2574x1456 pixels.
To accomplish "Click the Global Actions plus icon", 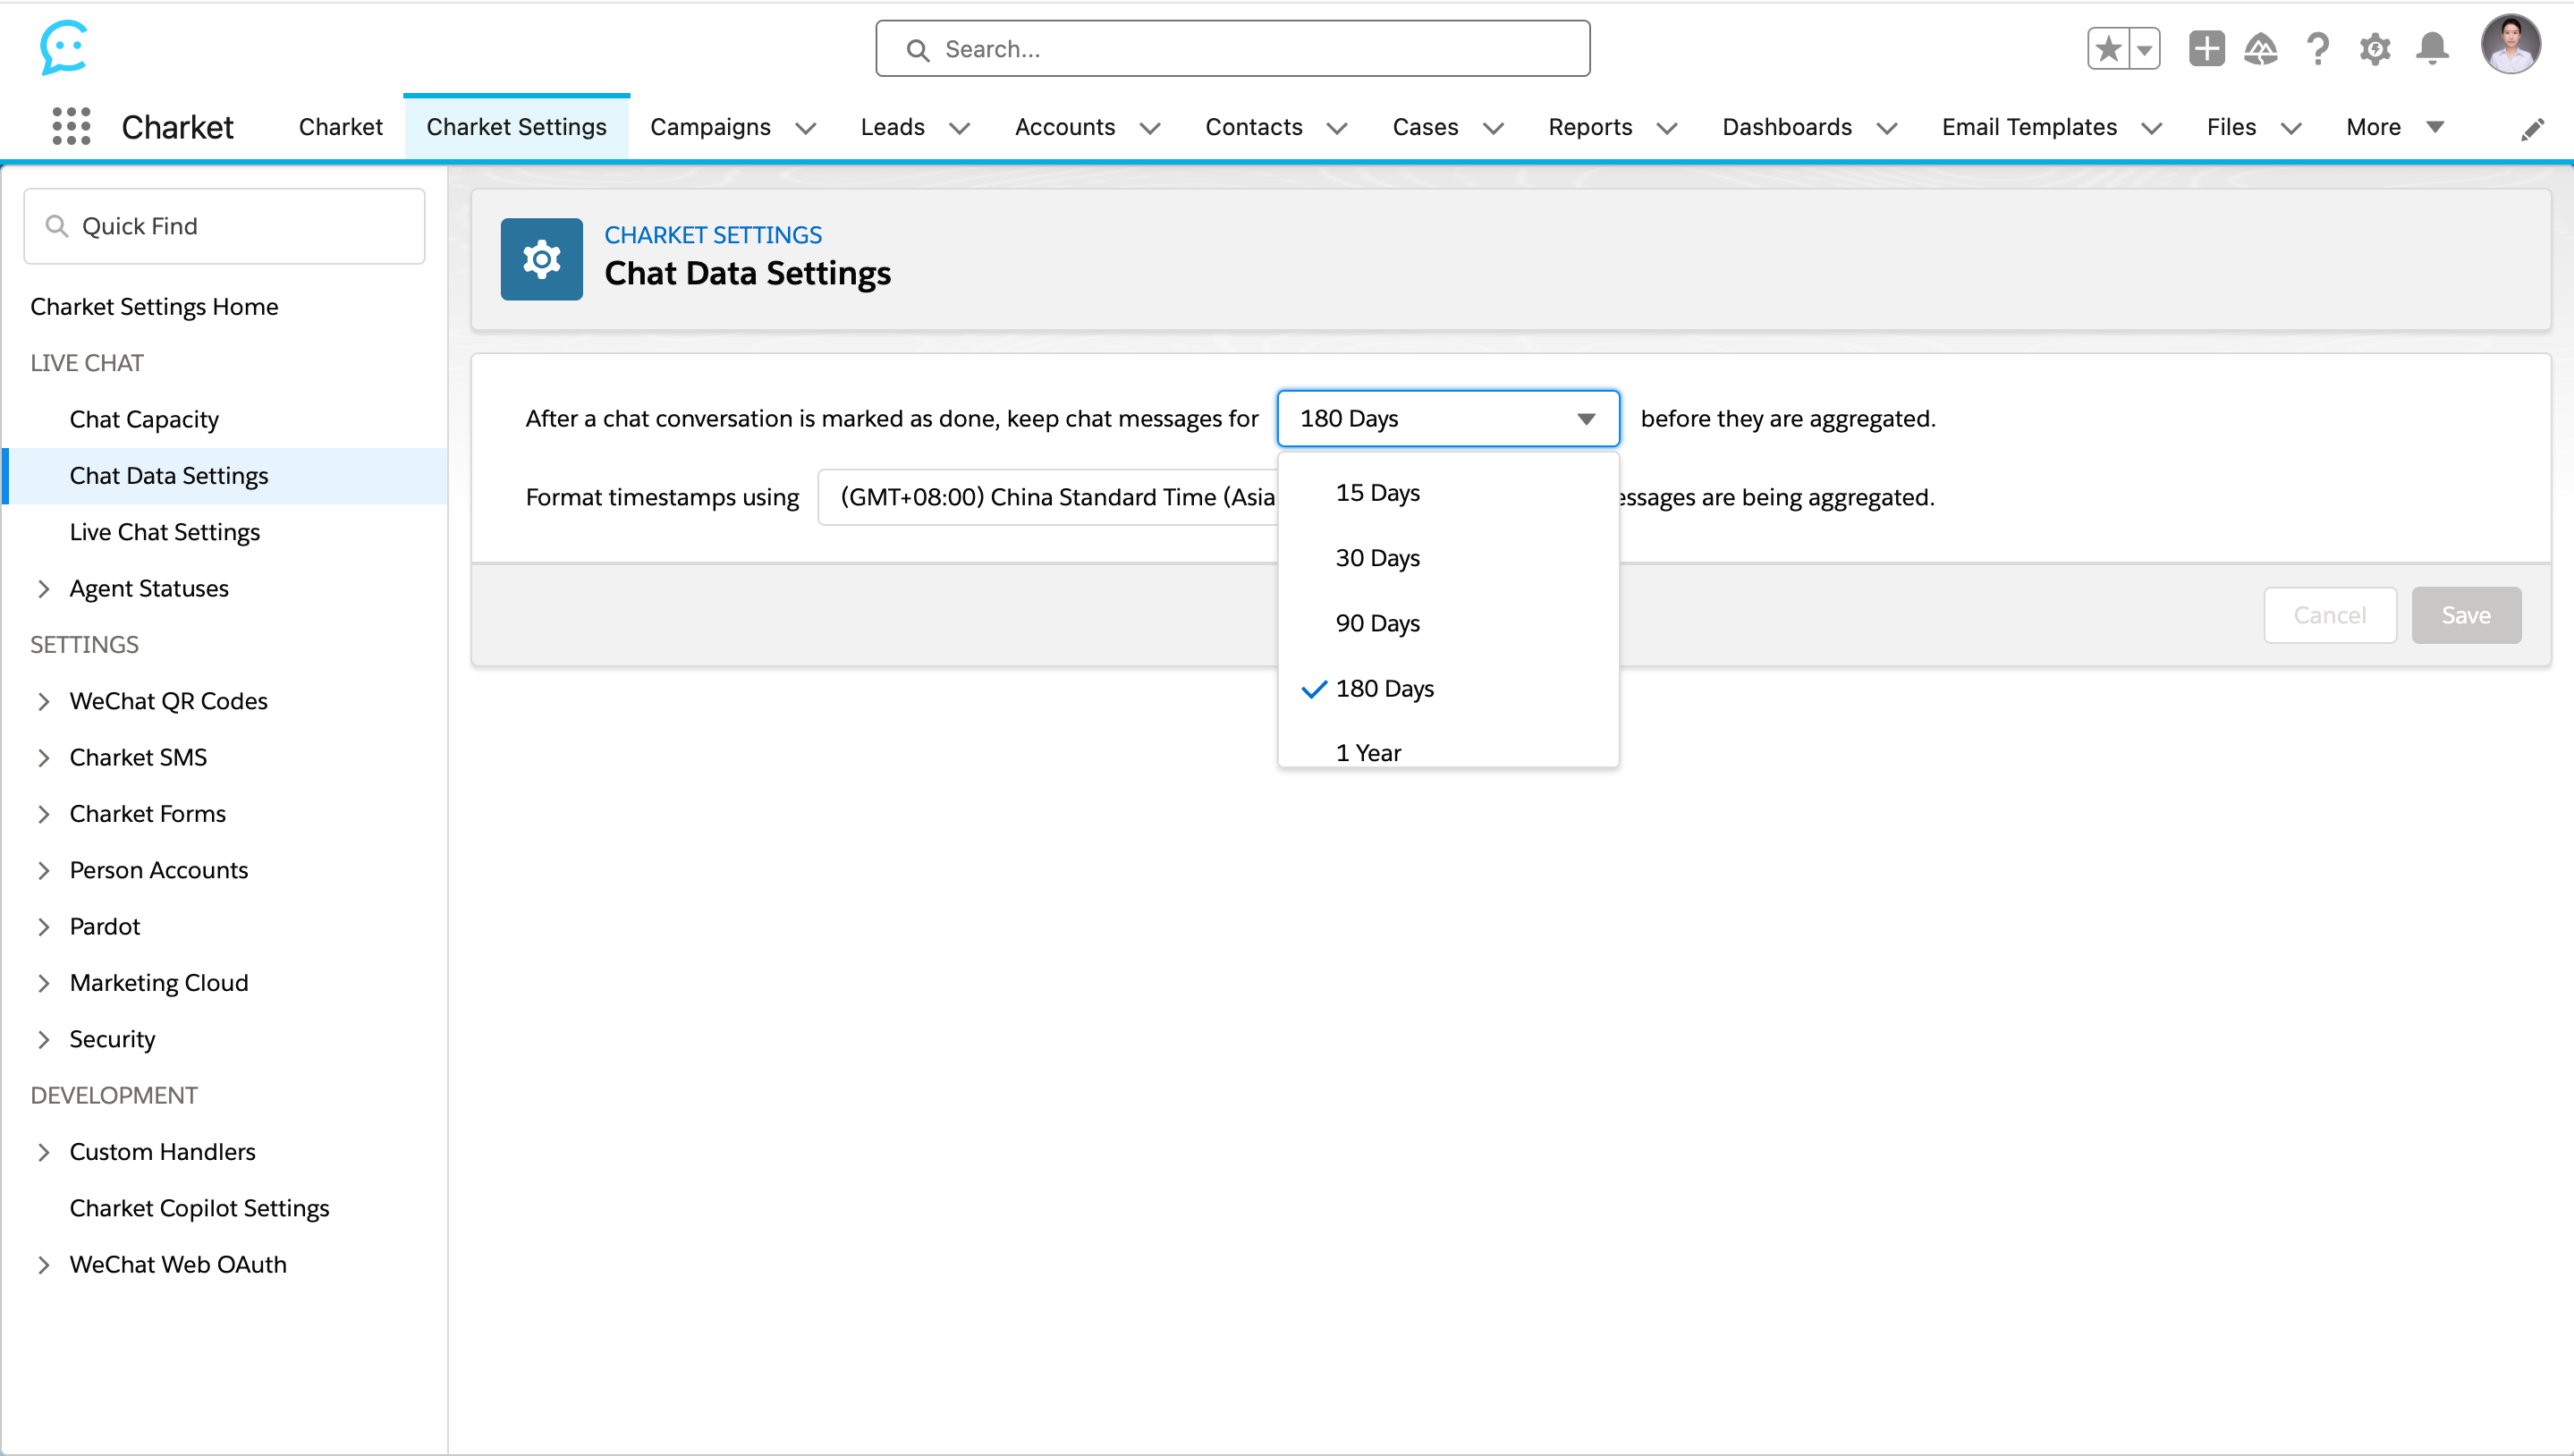I will [x=2206, y=48].
